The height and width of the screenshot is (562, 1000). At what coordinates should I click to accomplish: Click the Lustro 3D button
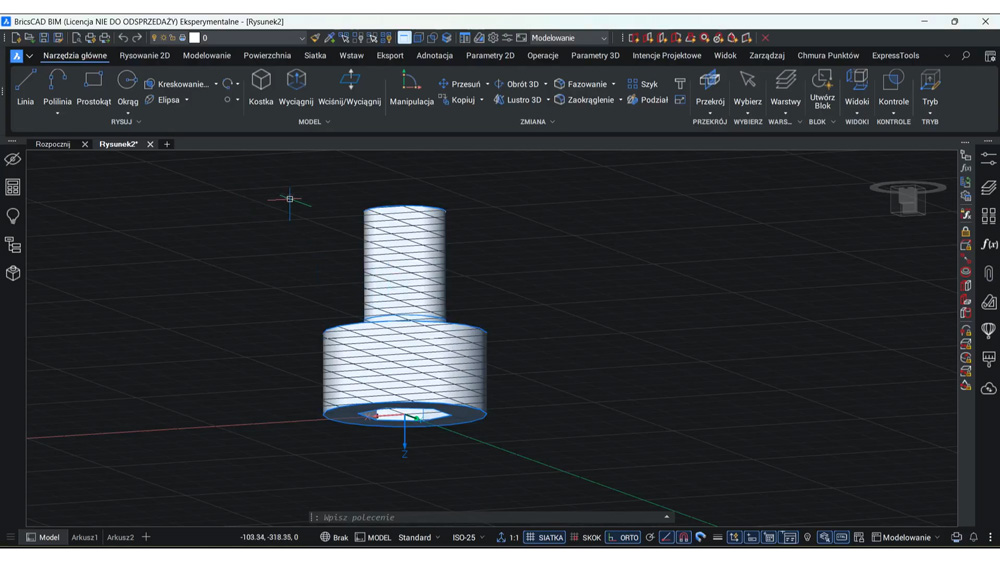517,100
